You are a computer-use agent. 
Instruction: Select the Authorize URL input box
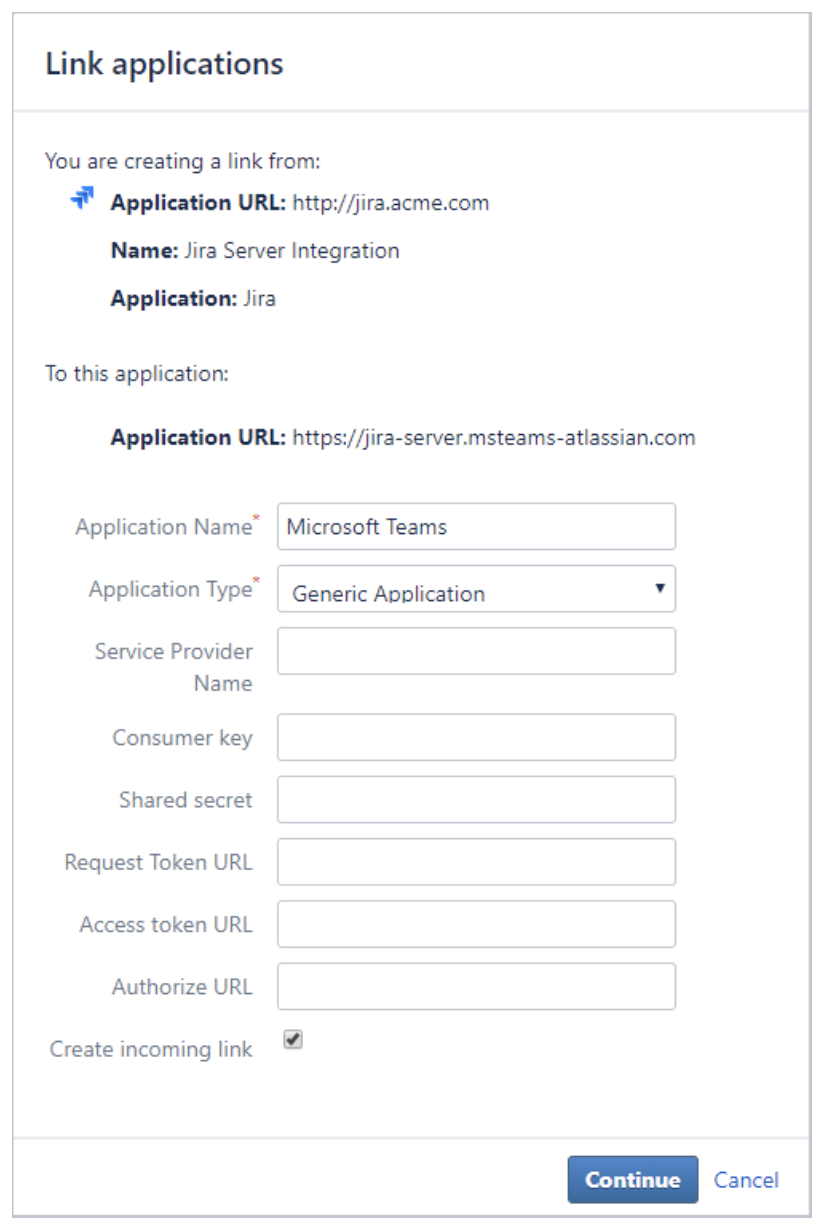click(x=476, y=987)
